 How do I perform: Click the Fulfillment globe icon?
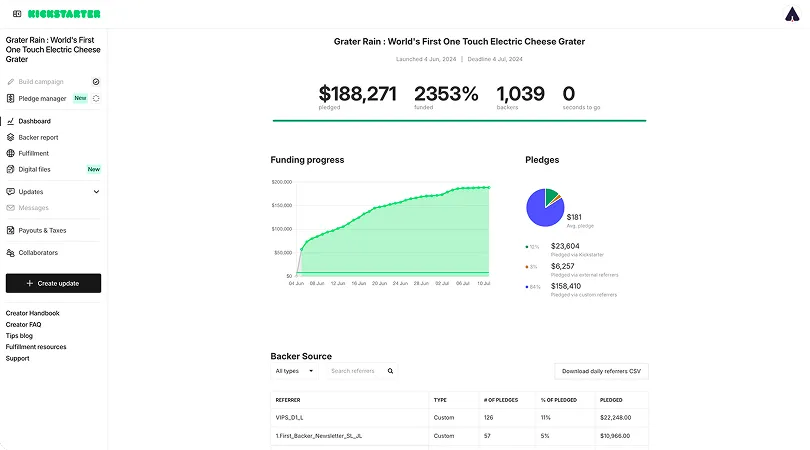click(10, 153)
